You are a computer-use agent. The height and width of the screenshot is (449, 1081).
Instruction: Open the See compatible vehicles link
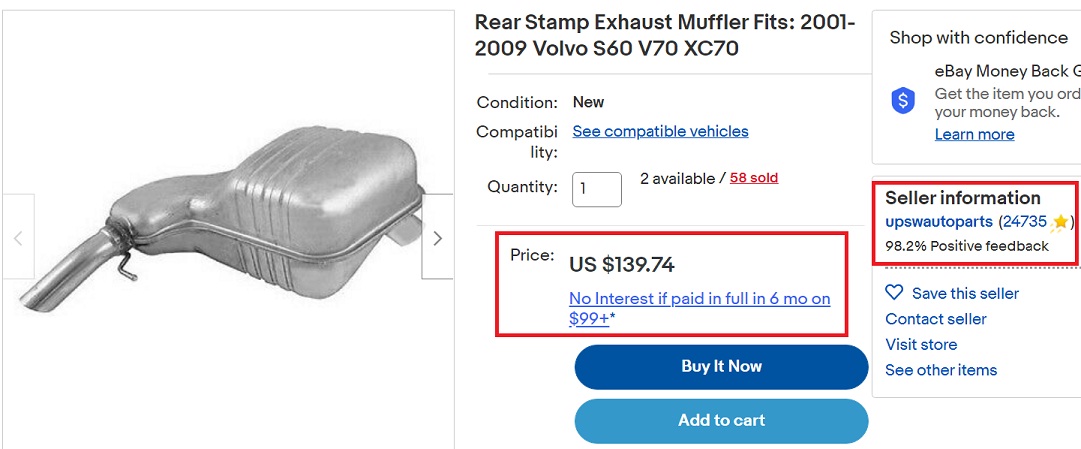click(x=660, y=131)
